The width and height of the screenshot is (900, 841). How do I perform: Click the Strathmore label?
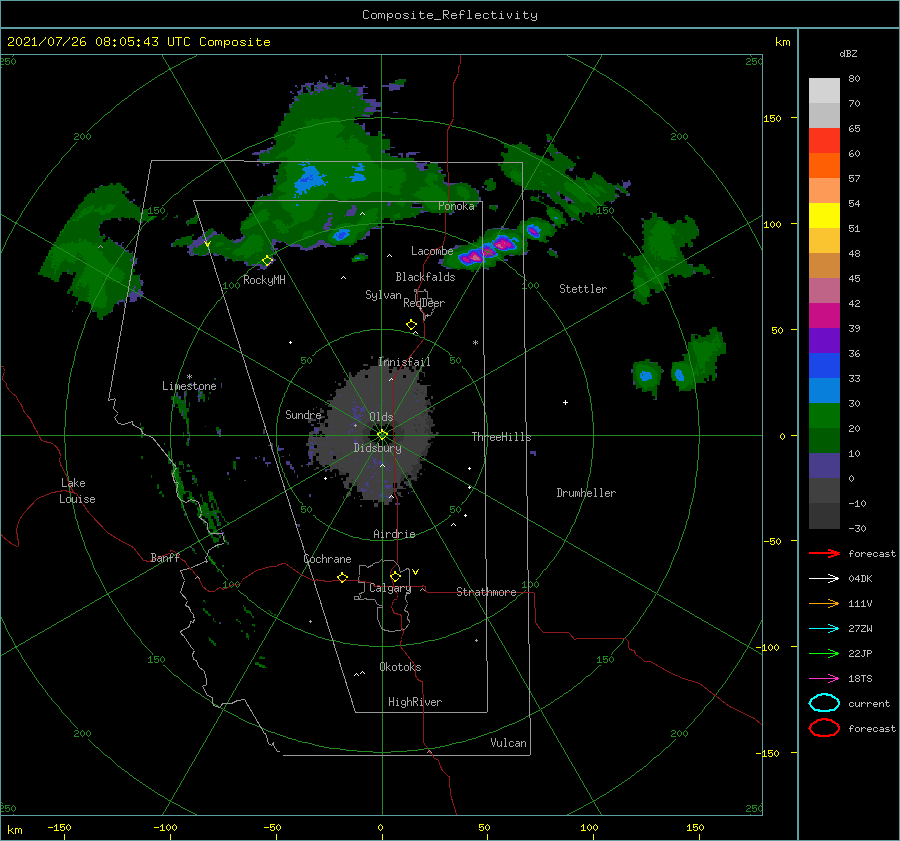(486, 592)
